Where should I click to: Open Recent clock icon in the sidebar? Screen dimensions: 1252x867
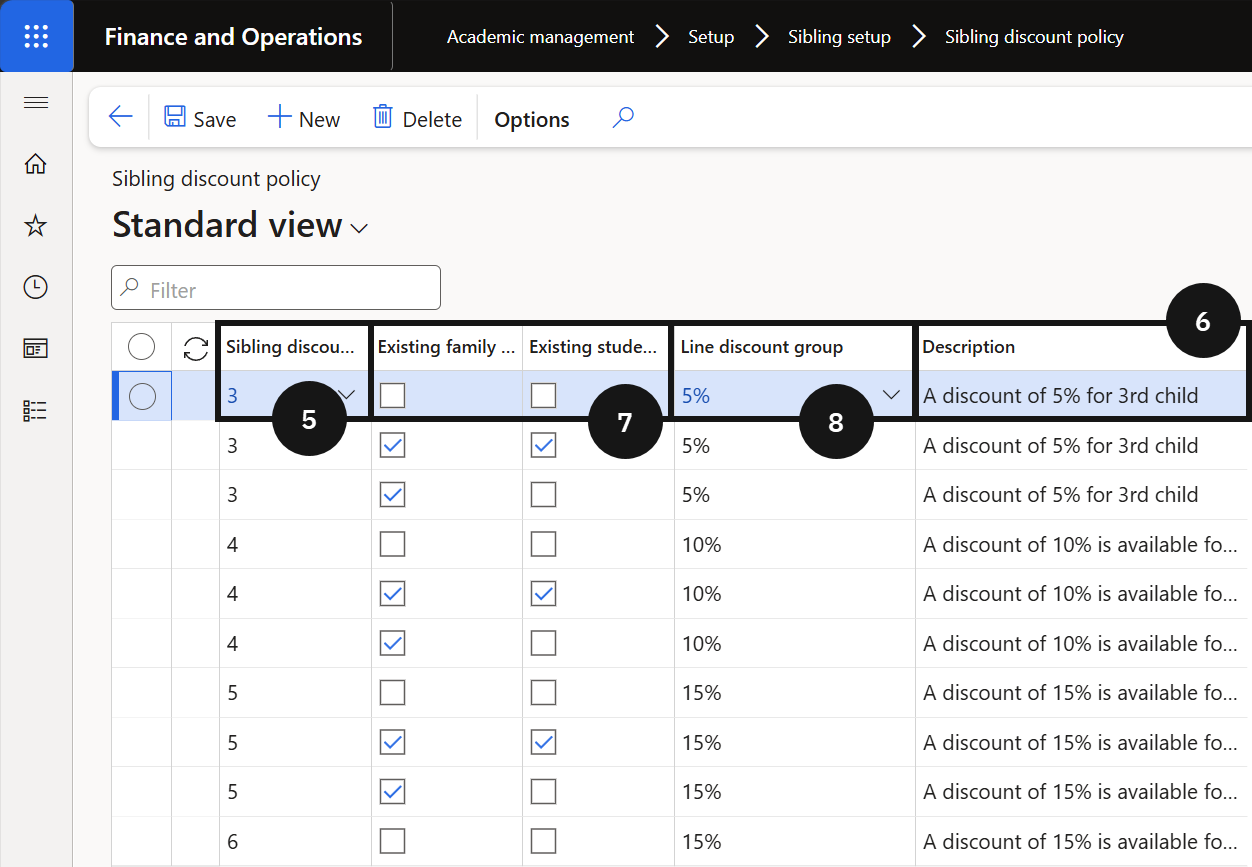pos(36,287)
